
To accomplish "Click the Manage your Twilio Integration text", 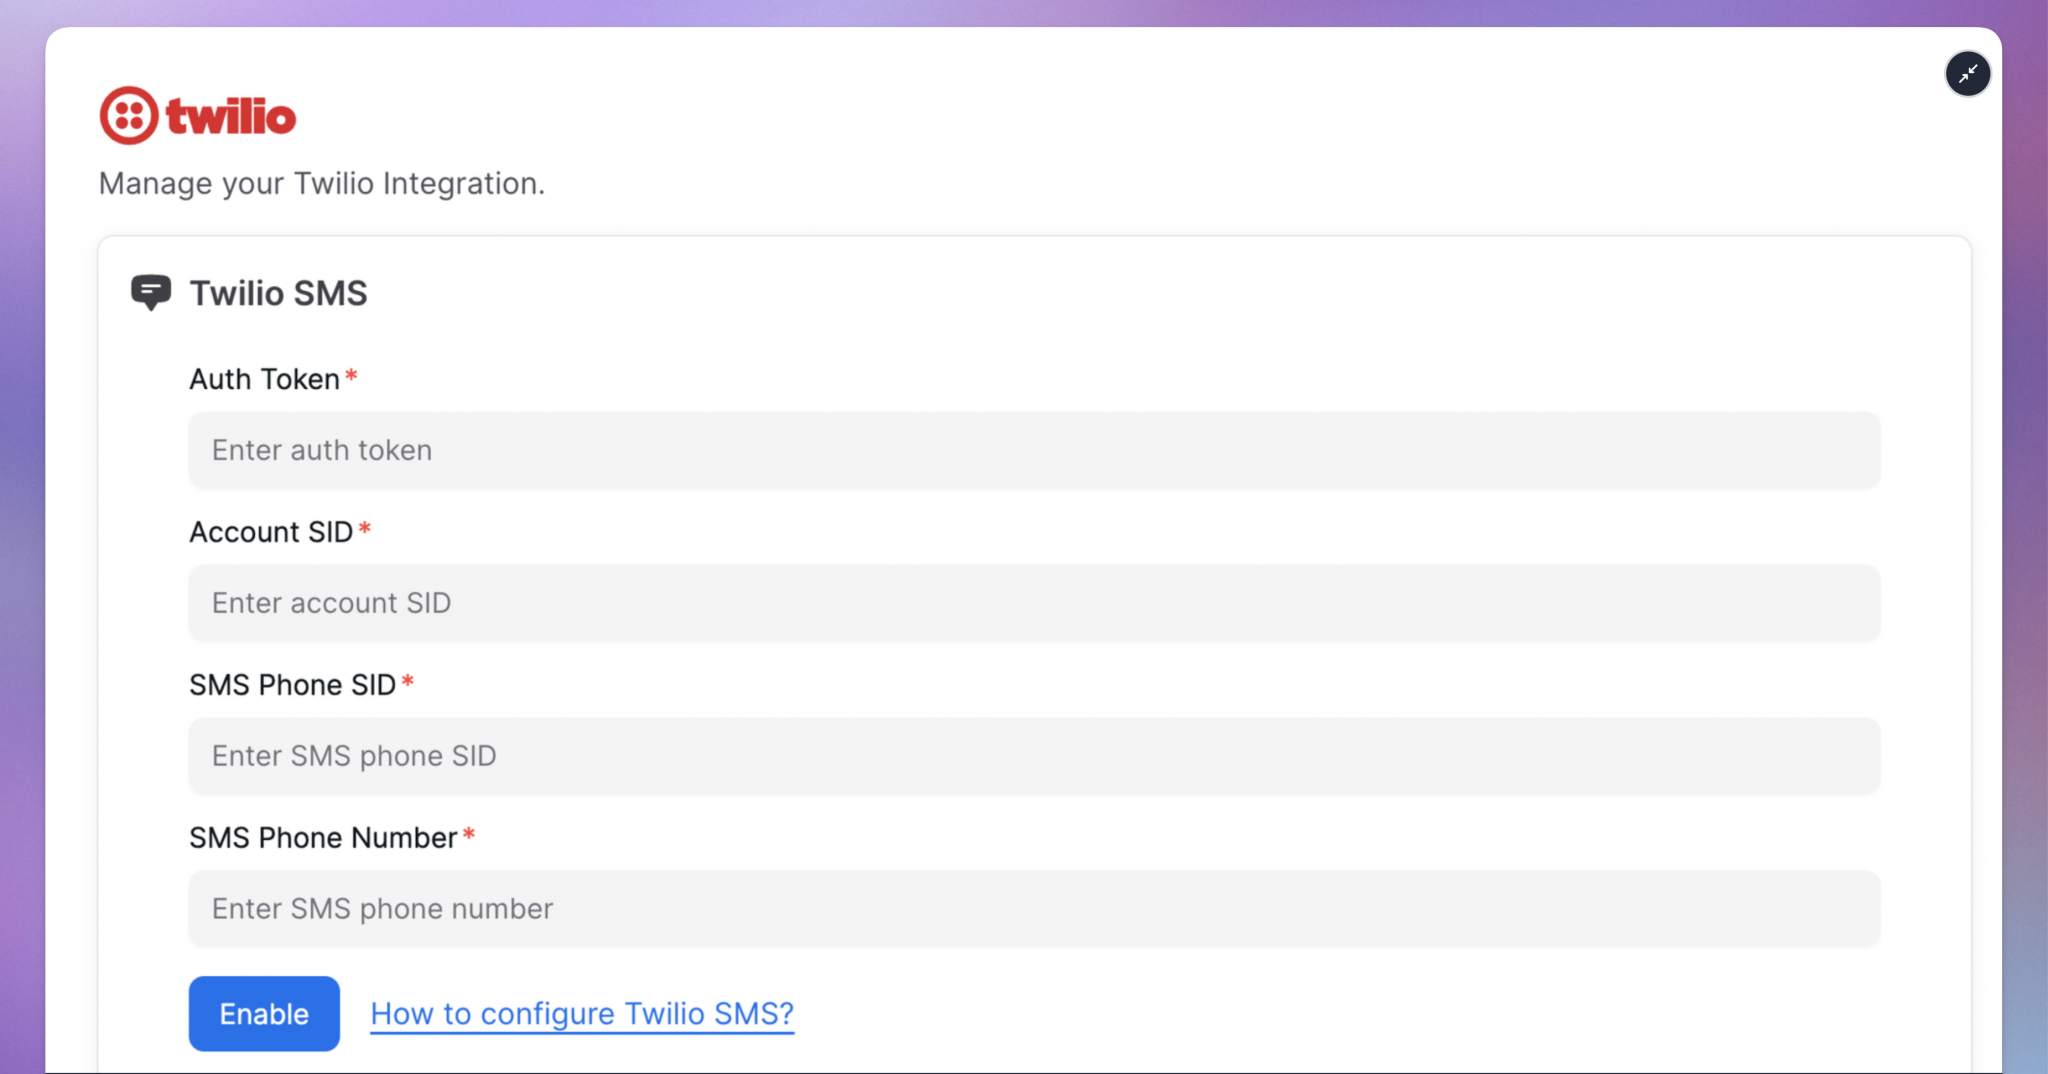I will pos(321,183).
